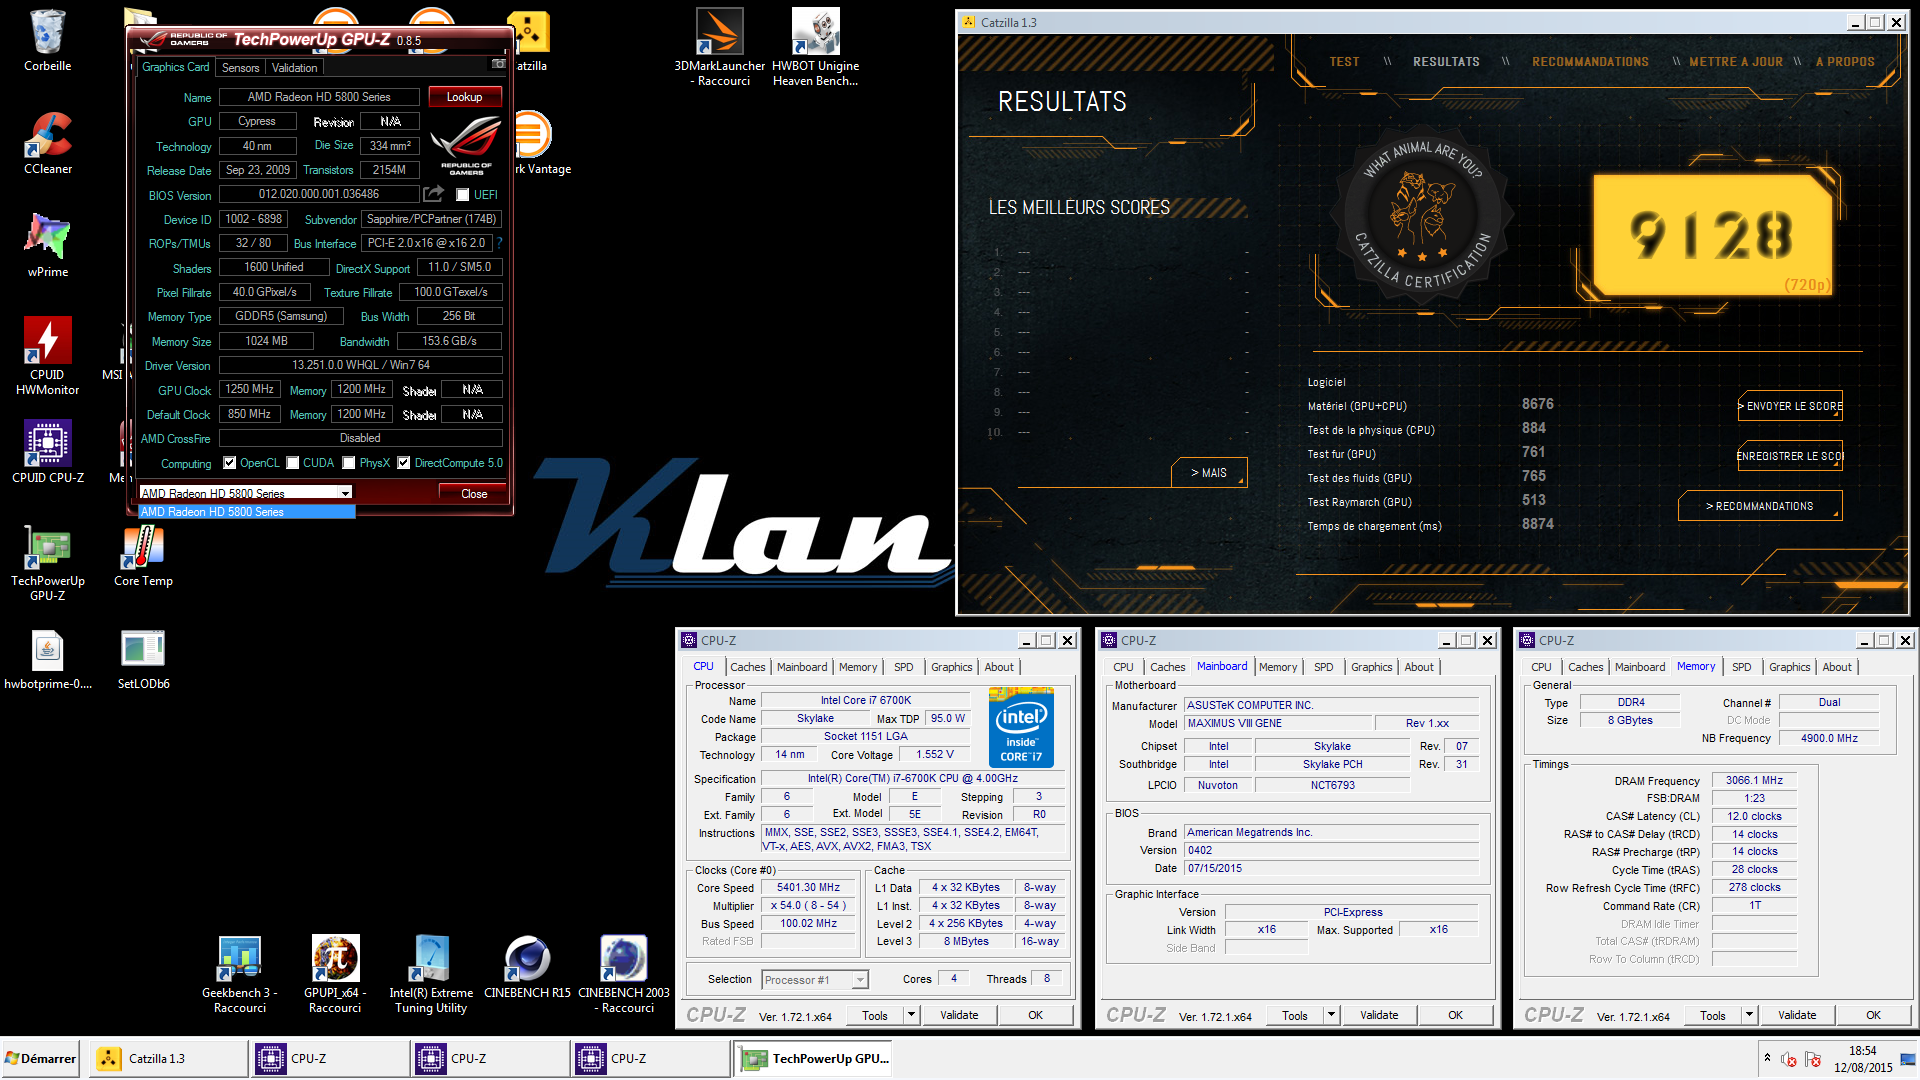Click Validate in the CPU tab CPU-Z window
The height and width of the screenshot is (1080, 1920).
click(959, 1015)
